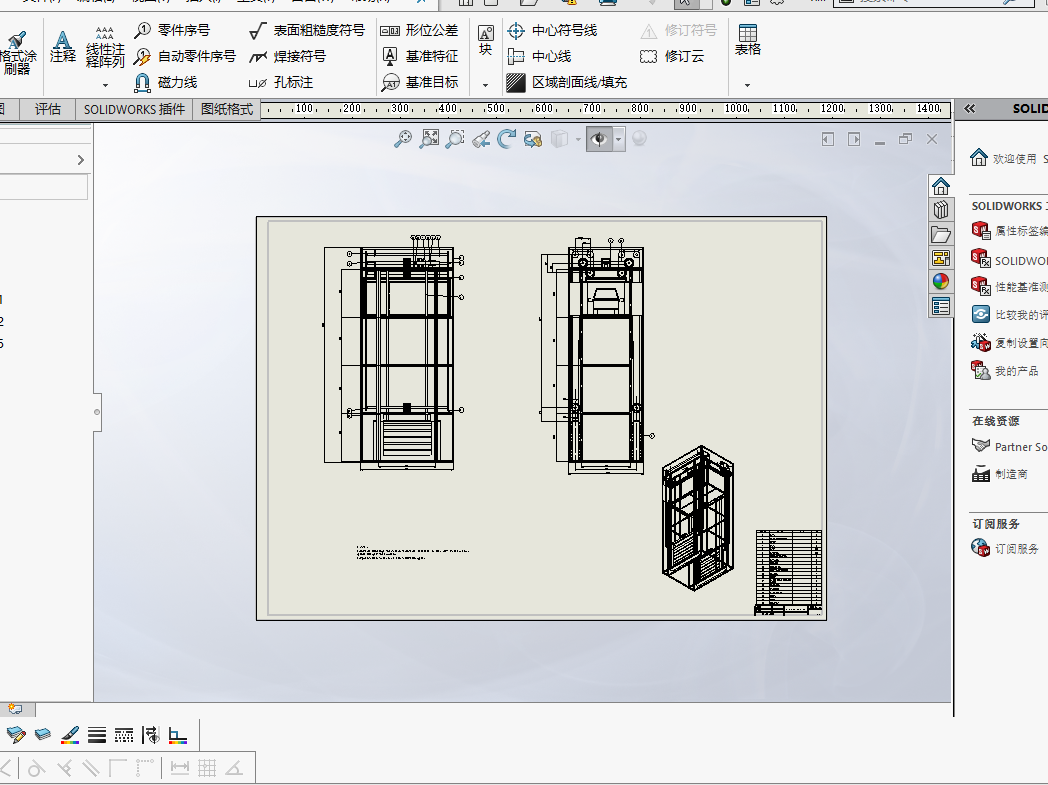Viewport: 1048px width, 785px height.
Task: Click the Rotate view icon
Action: tap(507, 138)
